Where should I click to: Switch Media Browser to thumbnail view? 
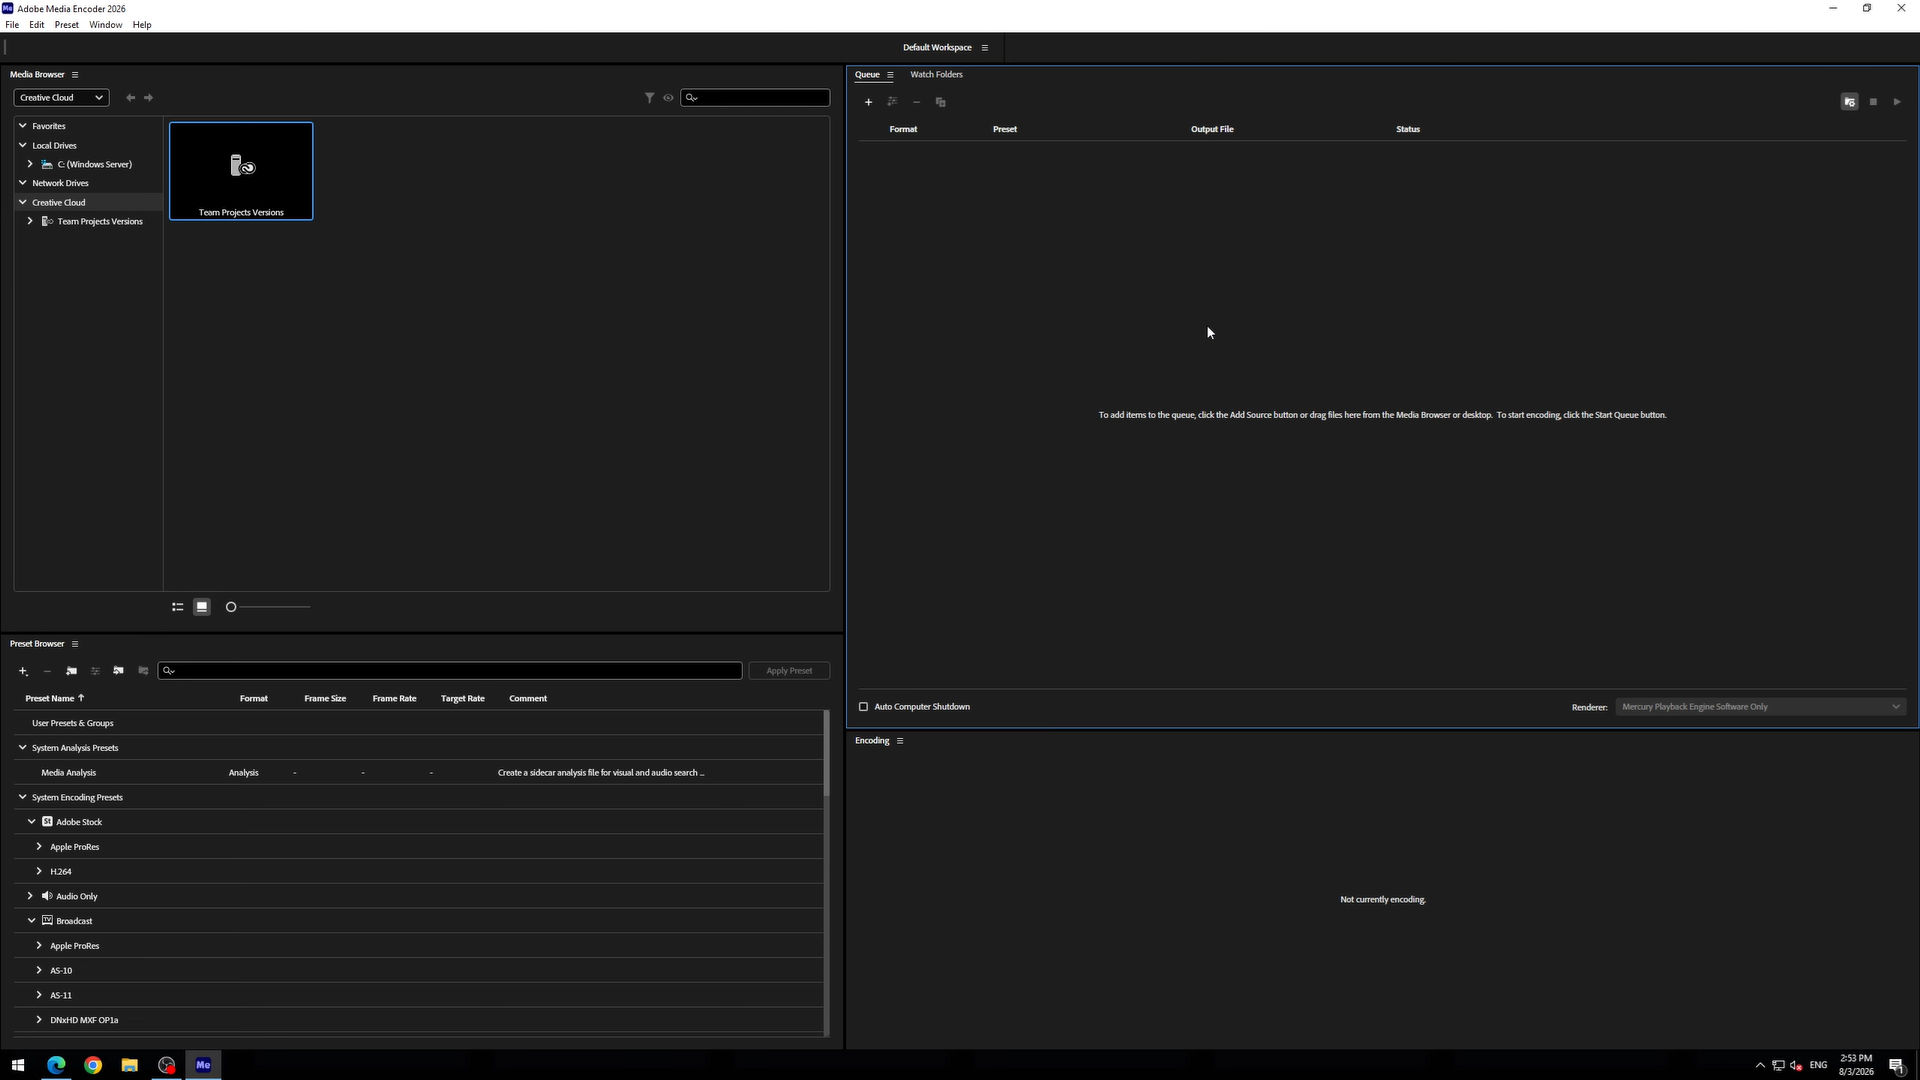[202, 607]
